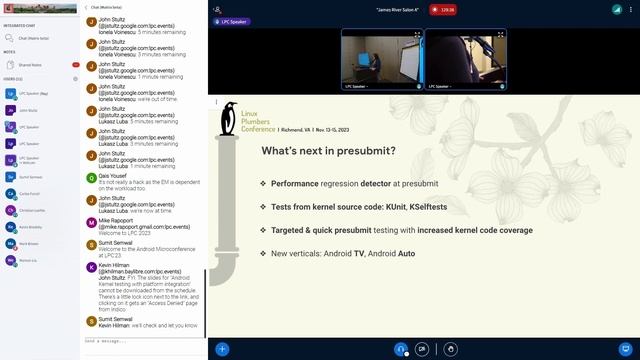Open the connection status icon
This screenshot has height=360, width=640.
tap(617, 10)
